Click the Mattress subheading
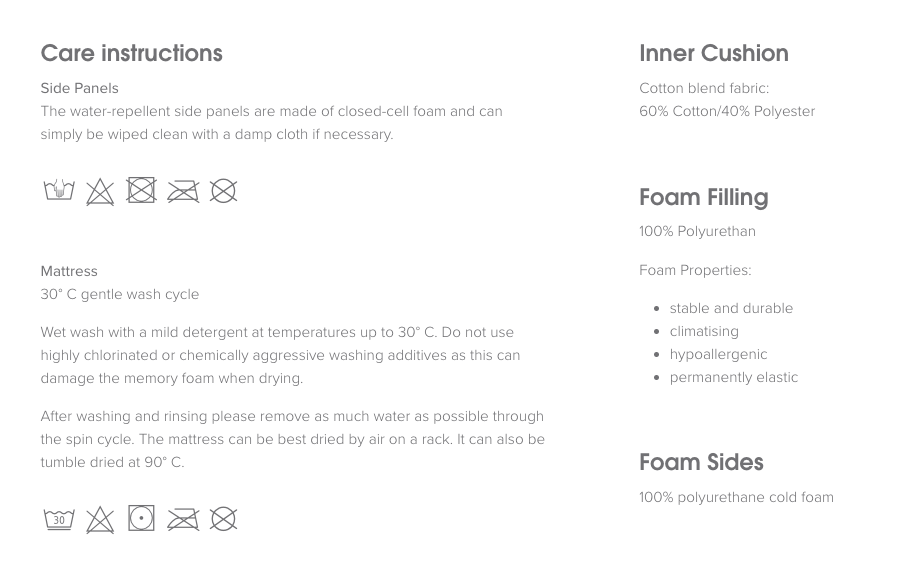 pyautogui.click(x=69, y=271)
